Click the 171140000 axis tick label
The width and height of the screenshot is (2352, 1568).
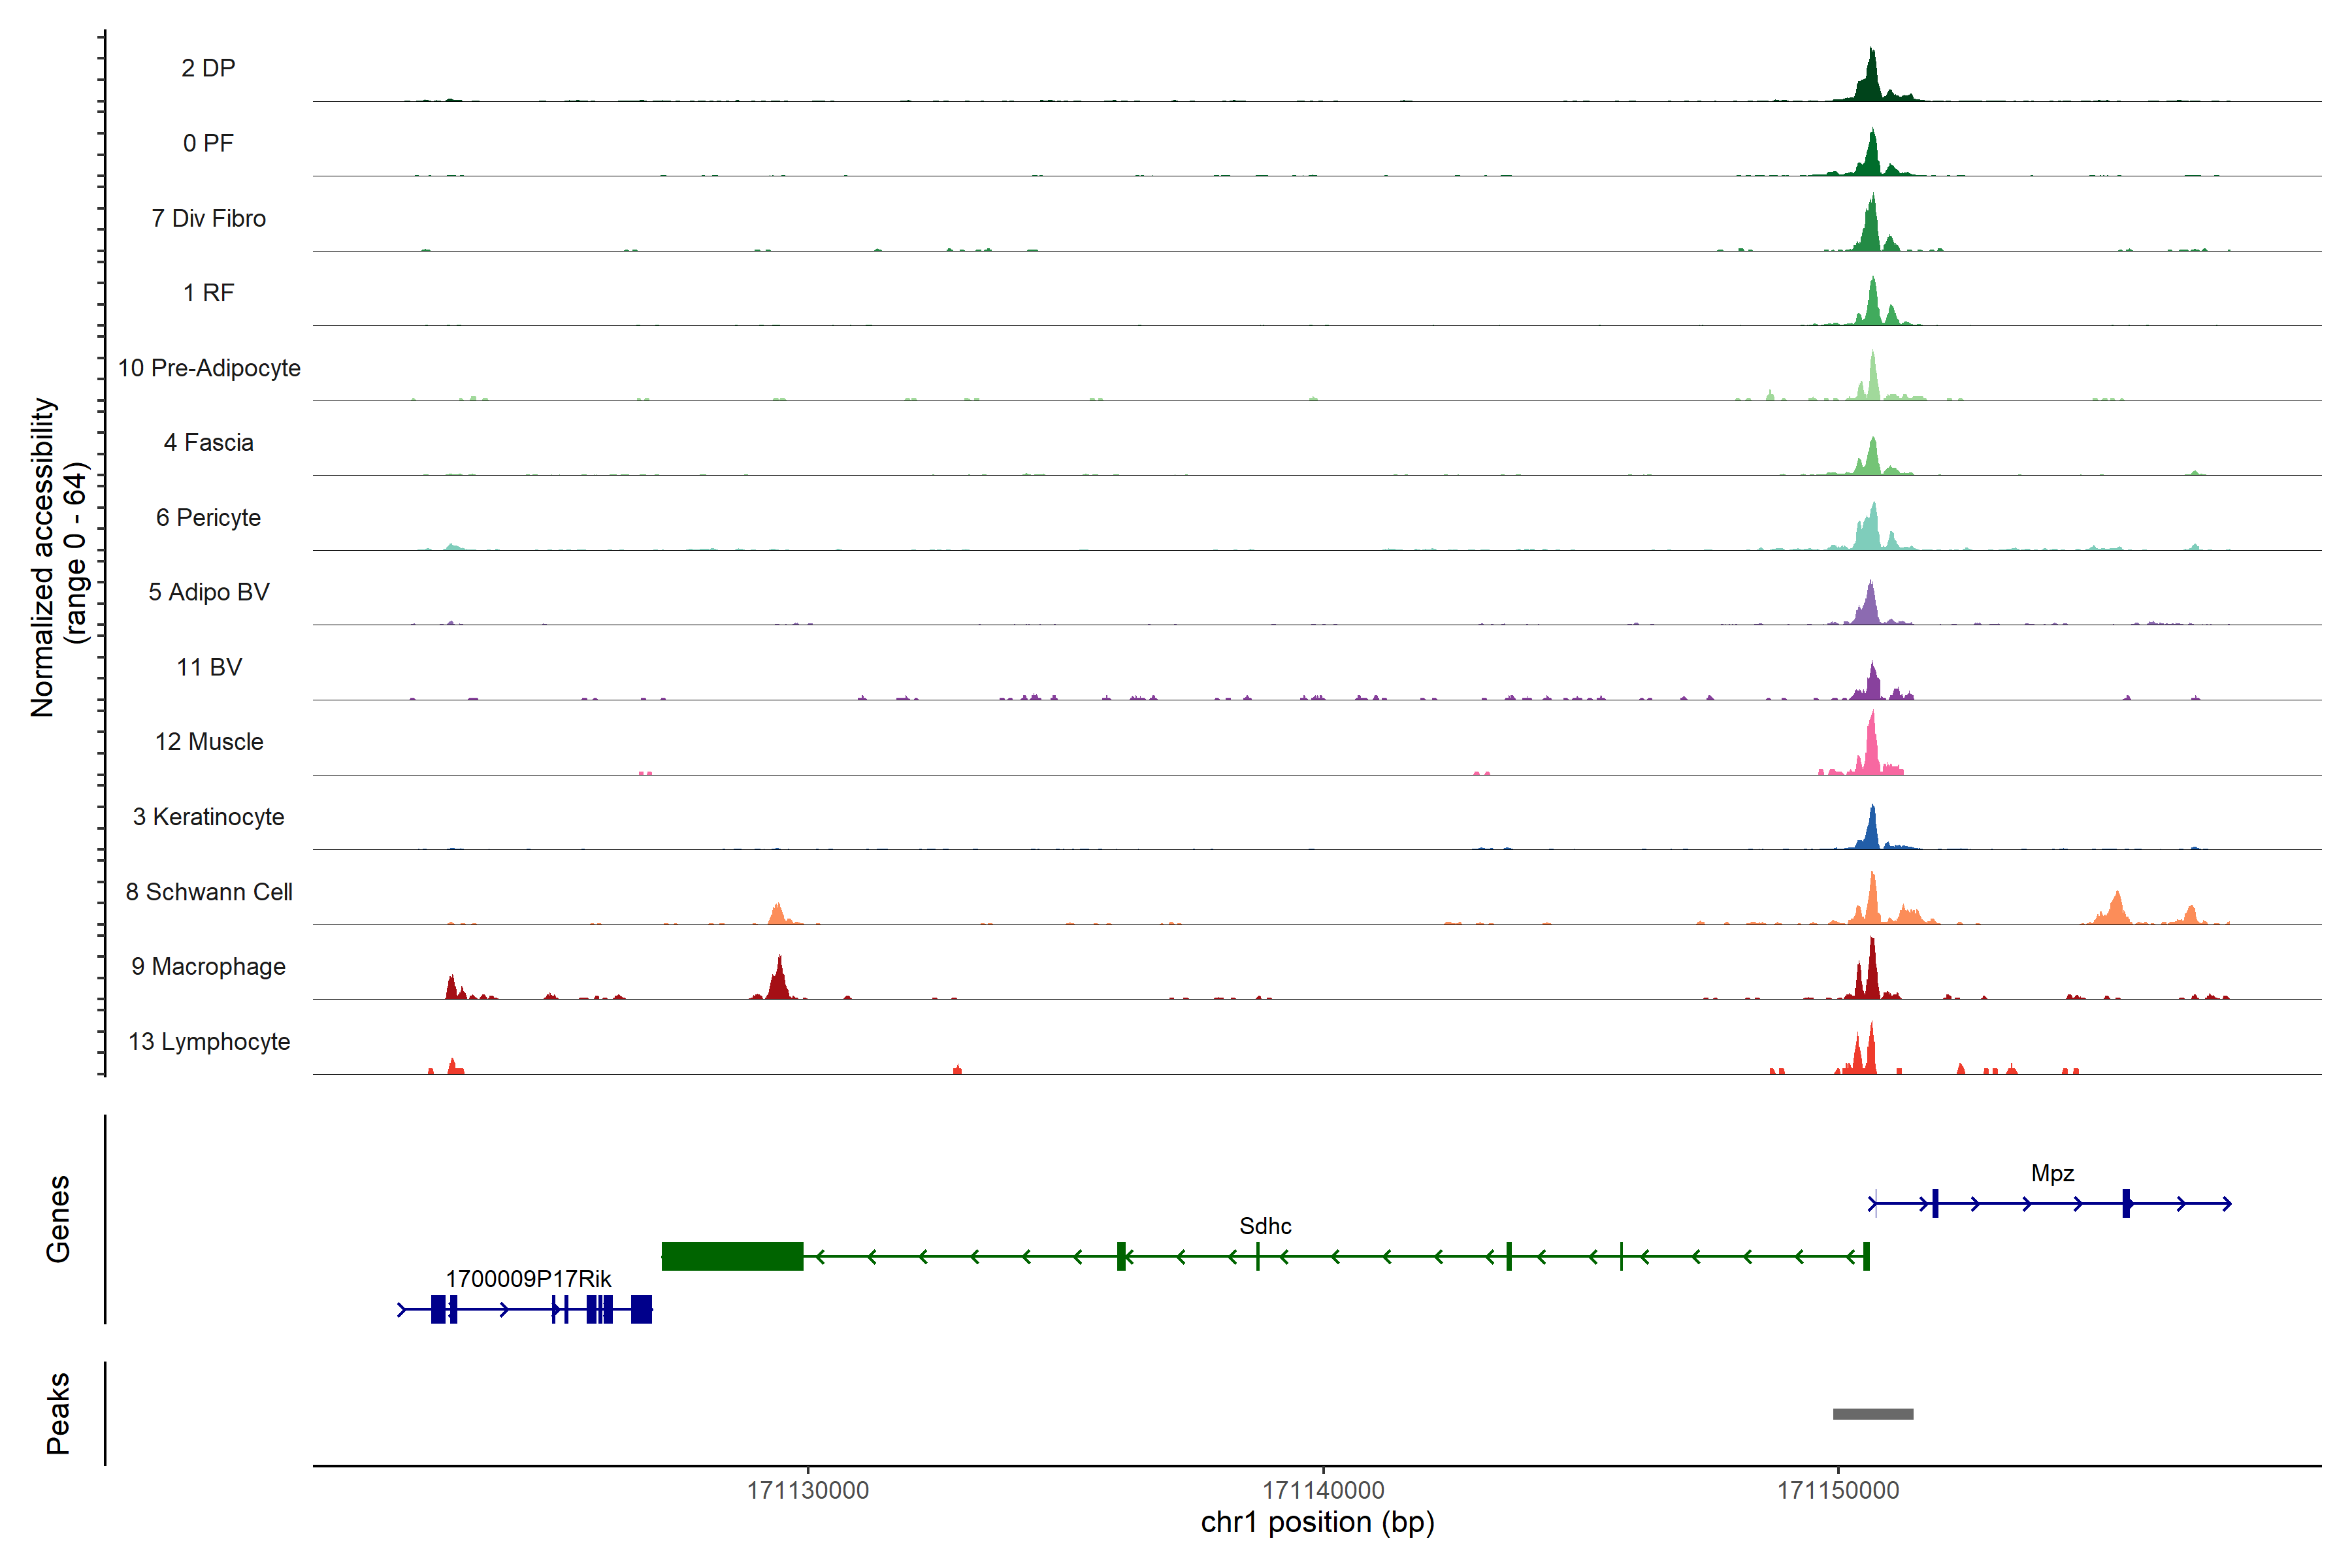1322,1490
